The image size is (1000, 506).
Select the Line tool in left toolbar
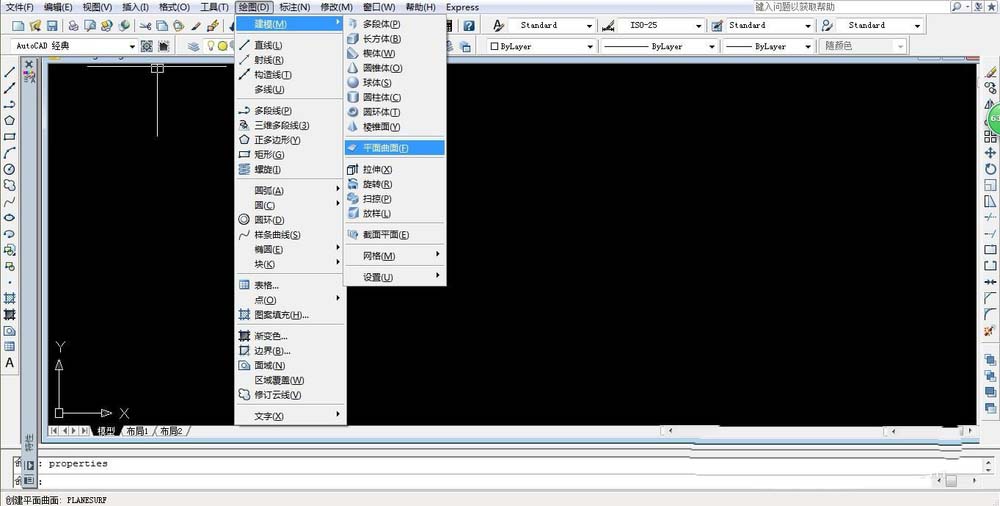click(10, 72)
